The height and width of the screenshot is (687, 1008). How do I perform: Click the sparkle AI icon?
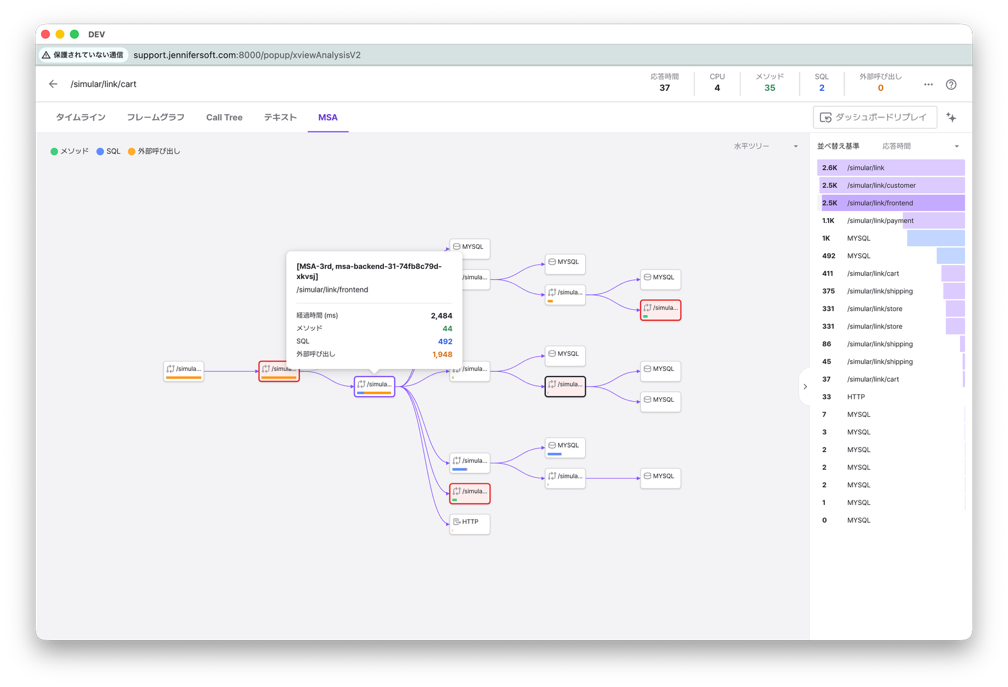click(x=951, y=117)
